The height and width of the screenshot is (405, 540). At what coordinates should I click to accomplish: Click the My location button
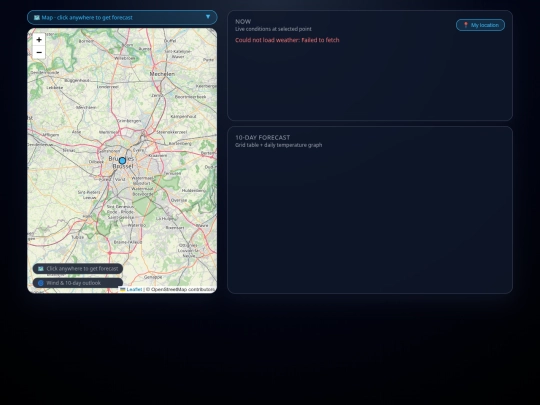tap(480, 25)
